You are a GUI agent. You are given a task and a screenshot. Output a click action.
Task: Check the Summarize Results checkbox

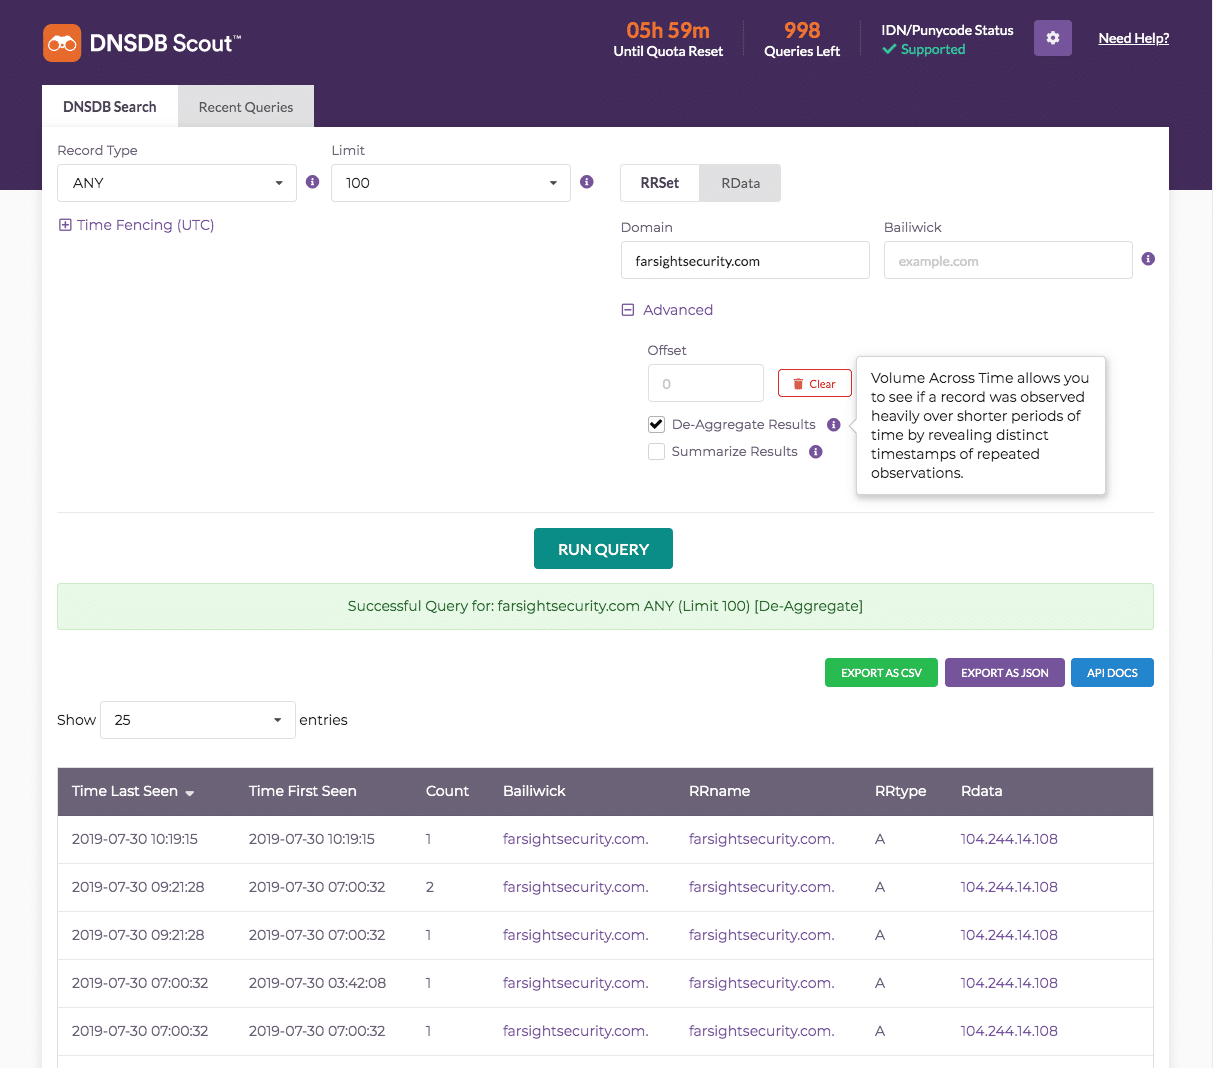[x=656, y=451]
